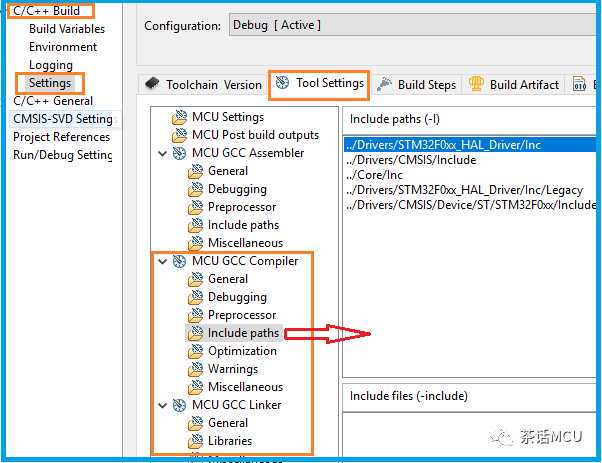
Task: Open Project References page
Action: point(61,137)
